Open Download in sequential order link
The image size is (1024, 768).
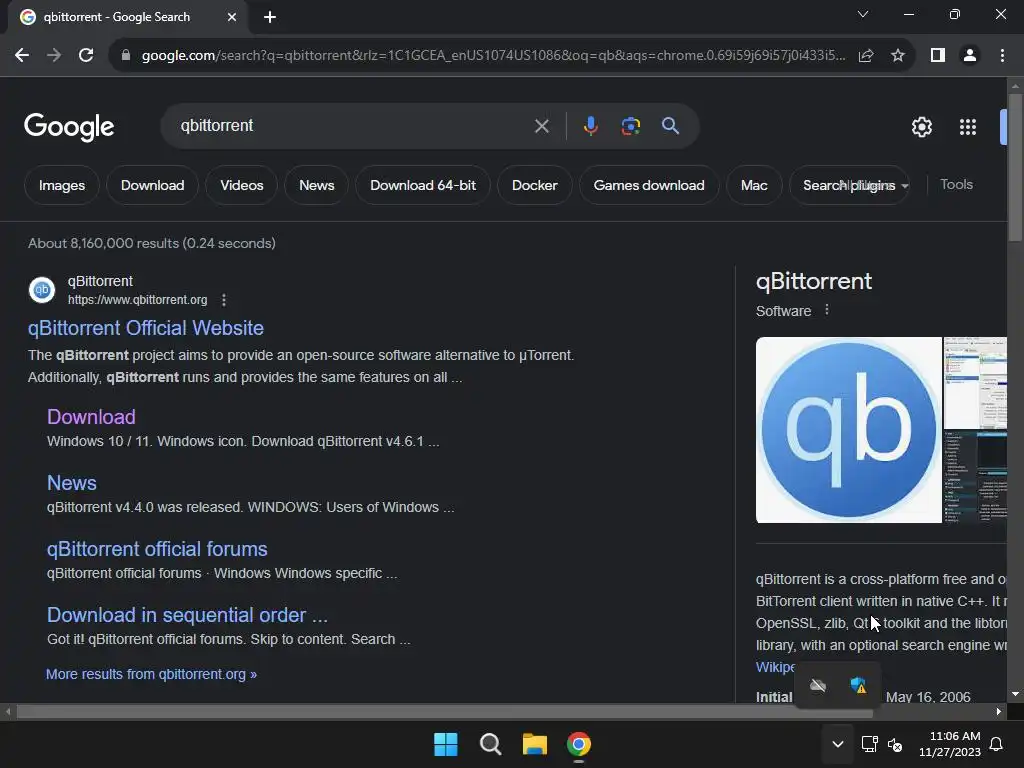[x=187, y=615]
